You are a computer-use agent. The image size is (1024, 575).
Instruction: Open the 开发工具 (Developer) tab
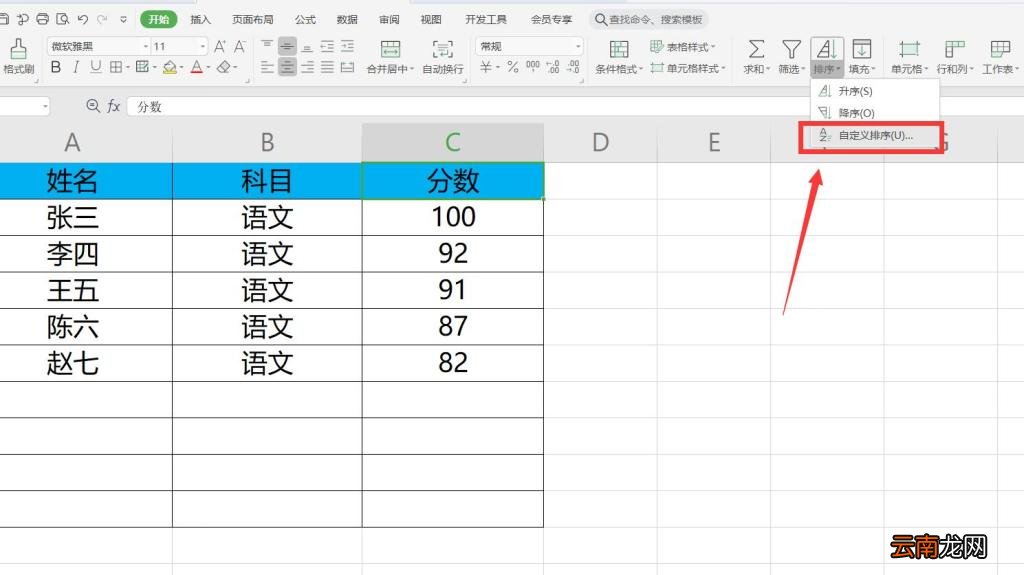coord(486,20)
